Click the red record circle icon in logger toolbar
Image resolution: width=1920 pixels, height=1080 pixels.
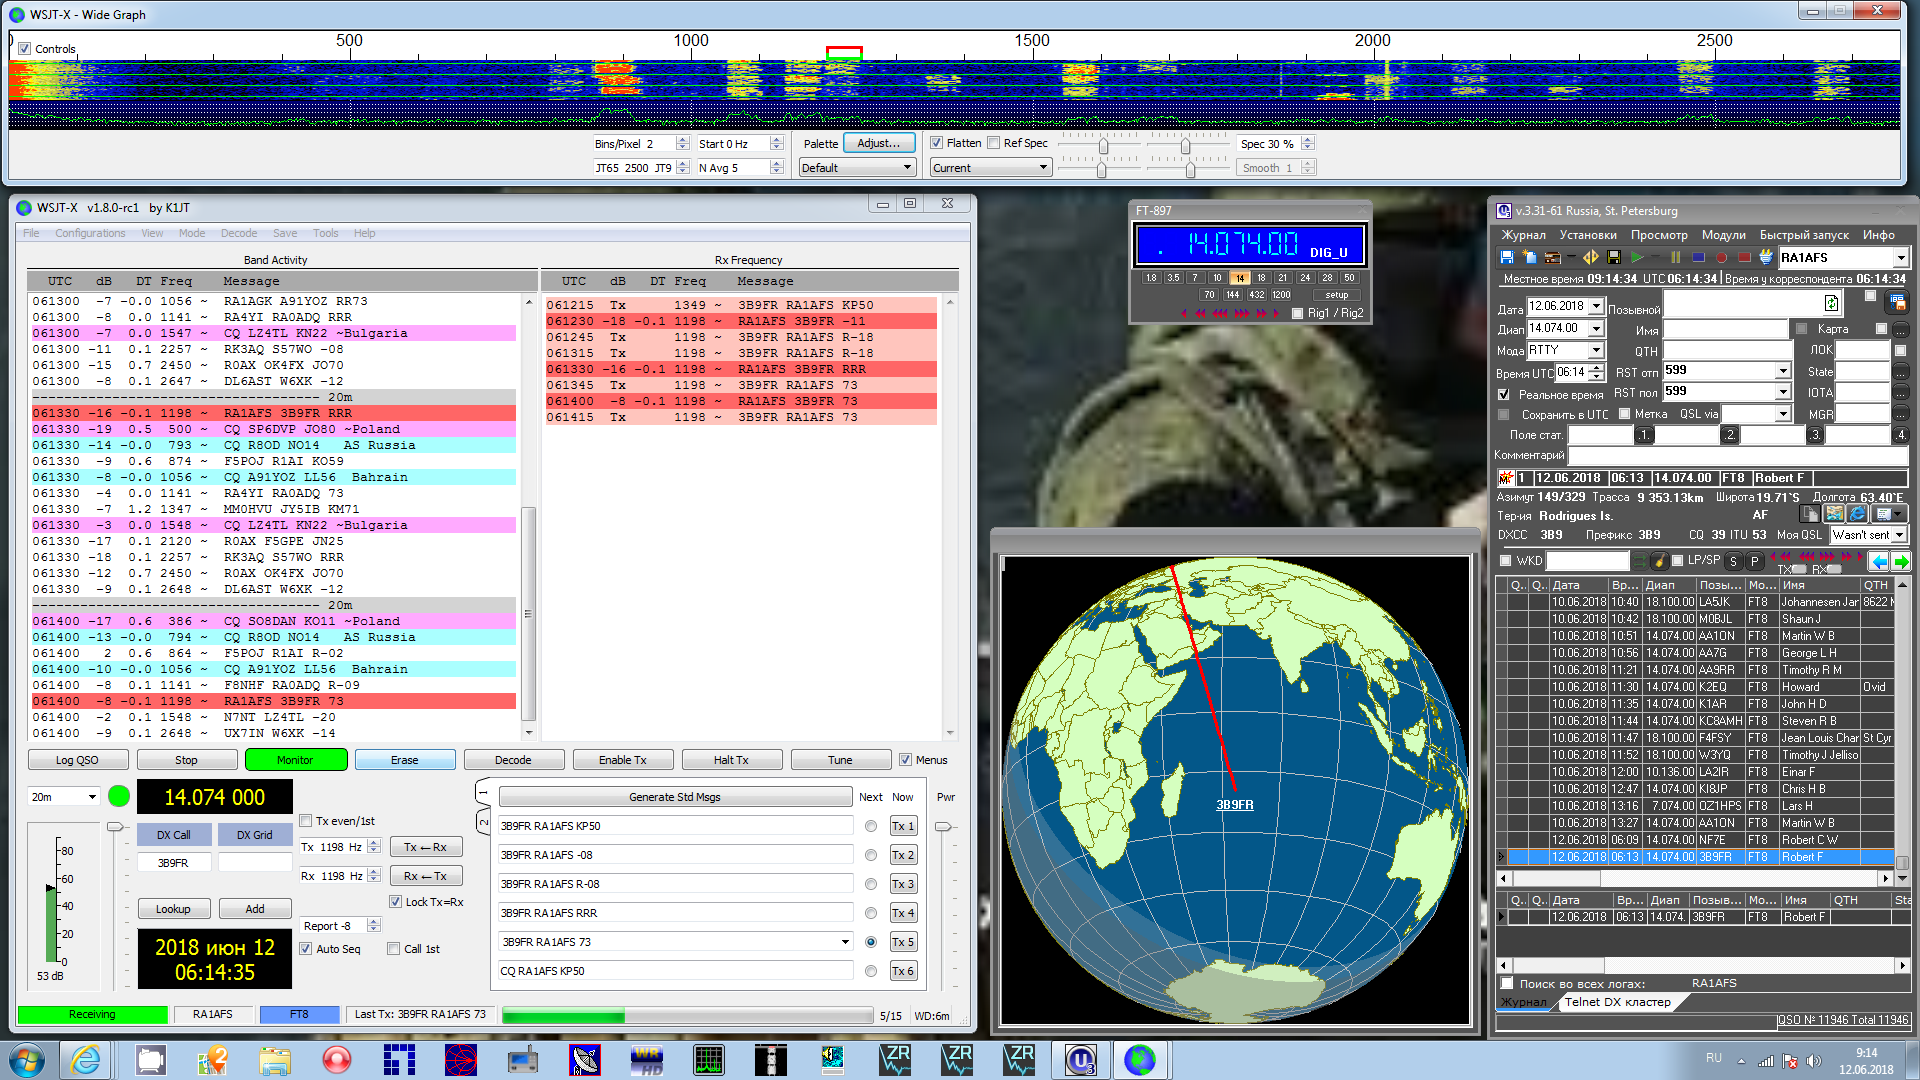(1721, 257)
